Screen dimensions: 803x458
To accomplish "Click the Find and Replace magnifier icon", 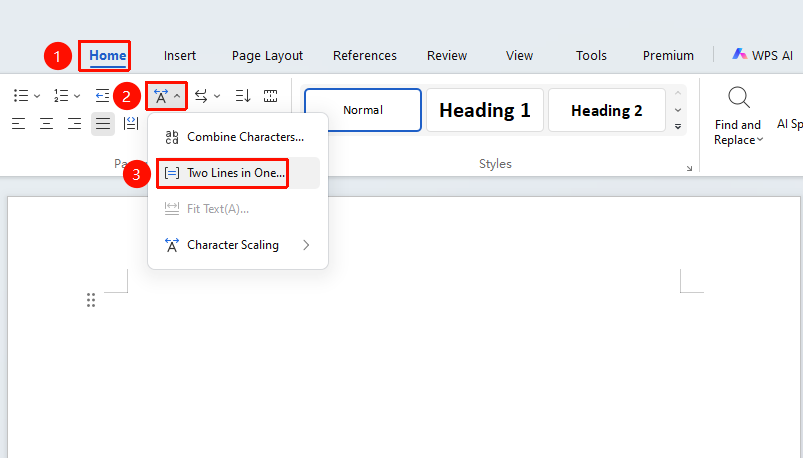I will coord(738,97).
